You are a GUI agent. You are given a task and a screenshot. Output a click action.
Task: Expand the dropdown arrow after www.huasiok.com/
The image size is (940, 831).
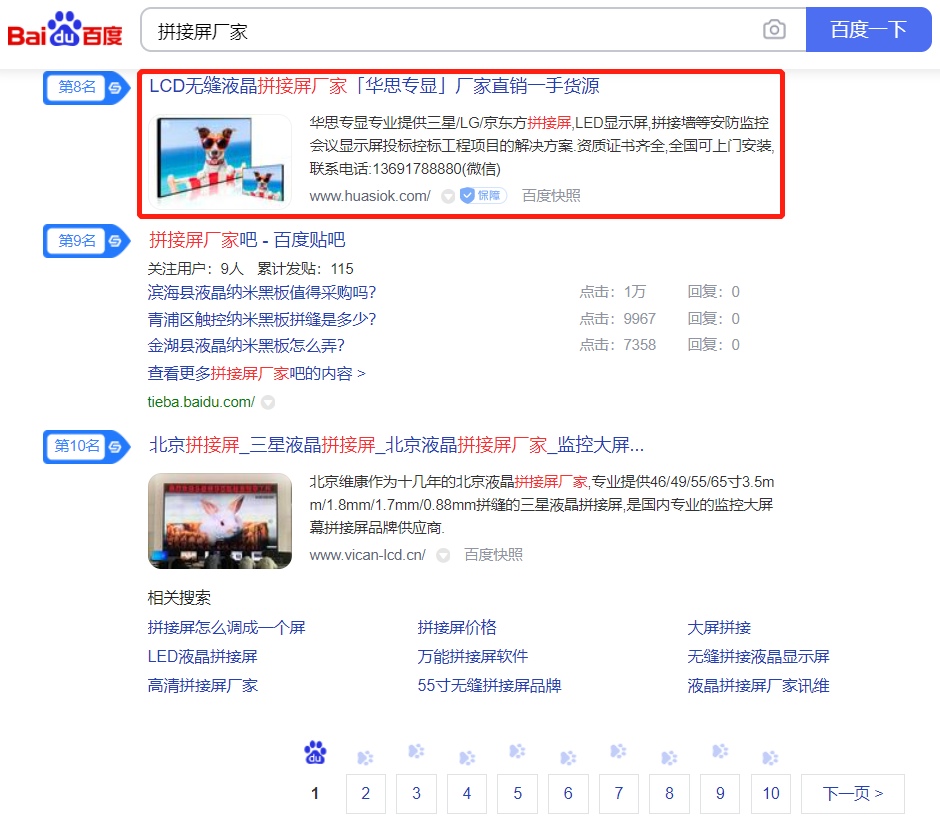pyautogui.click(x=448, y=197)
